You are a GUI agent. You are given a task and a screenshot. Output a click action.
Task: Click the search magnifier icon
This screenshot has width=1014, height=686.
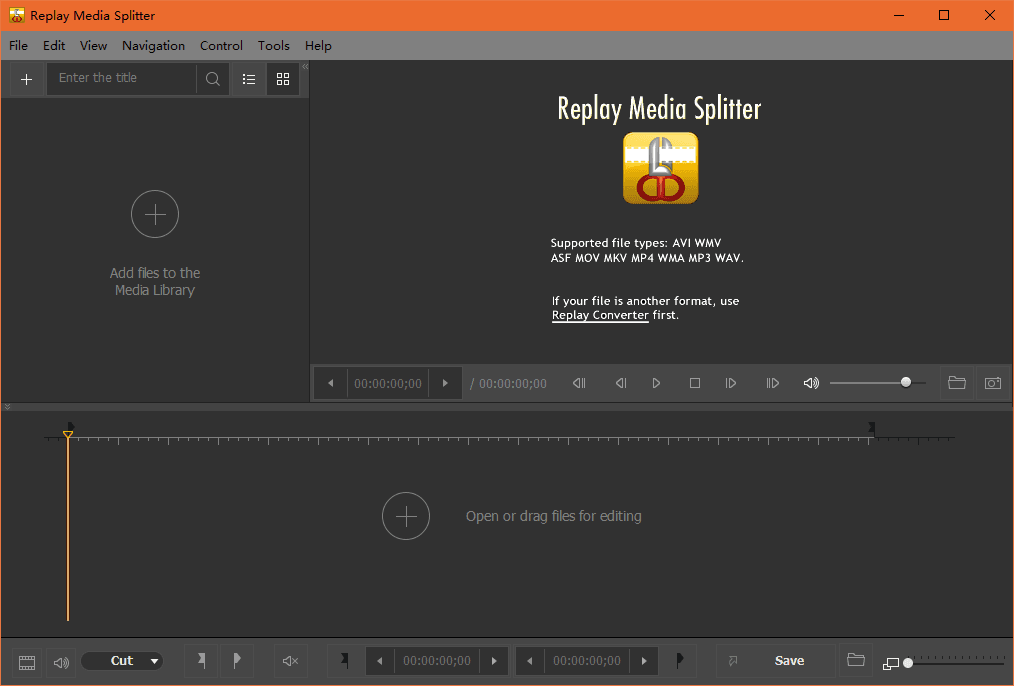(213, 79)
